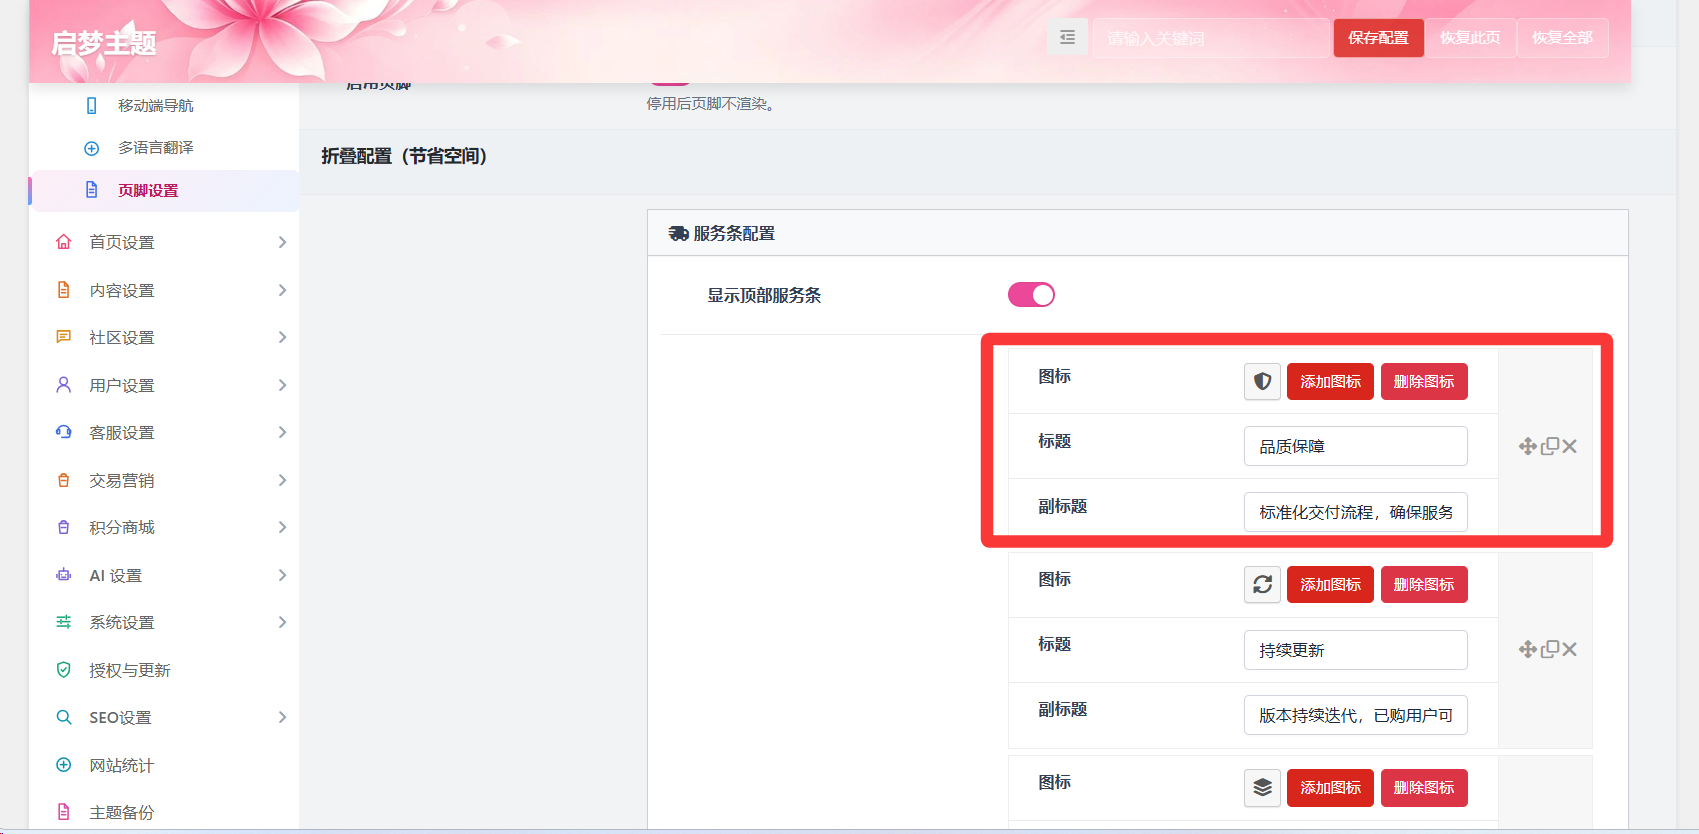This screenshot has width=1699, height=834.
Task: Click the 恢复全部 button
Action: [x=1562, y=38]
